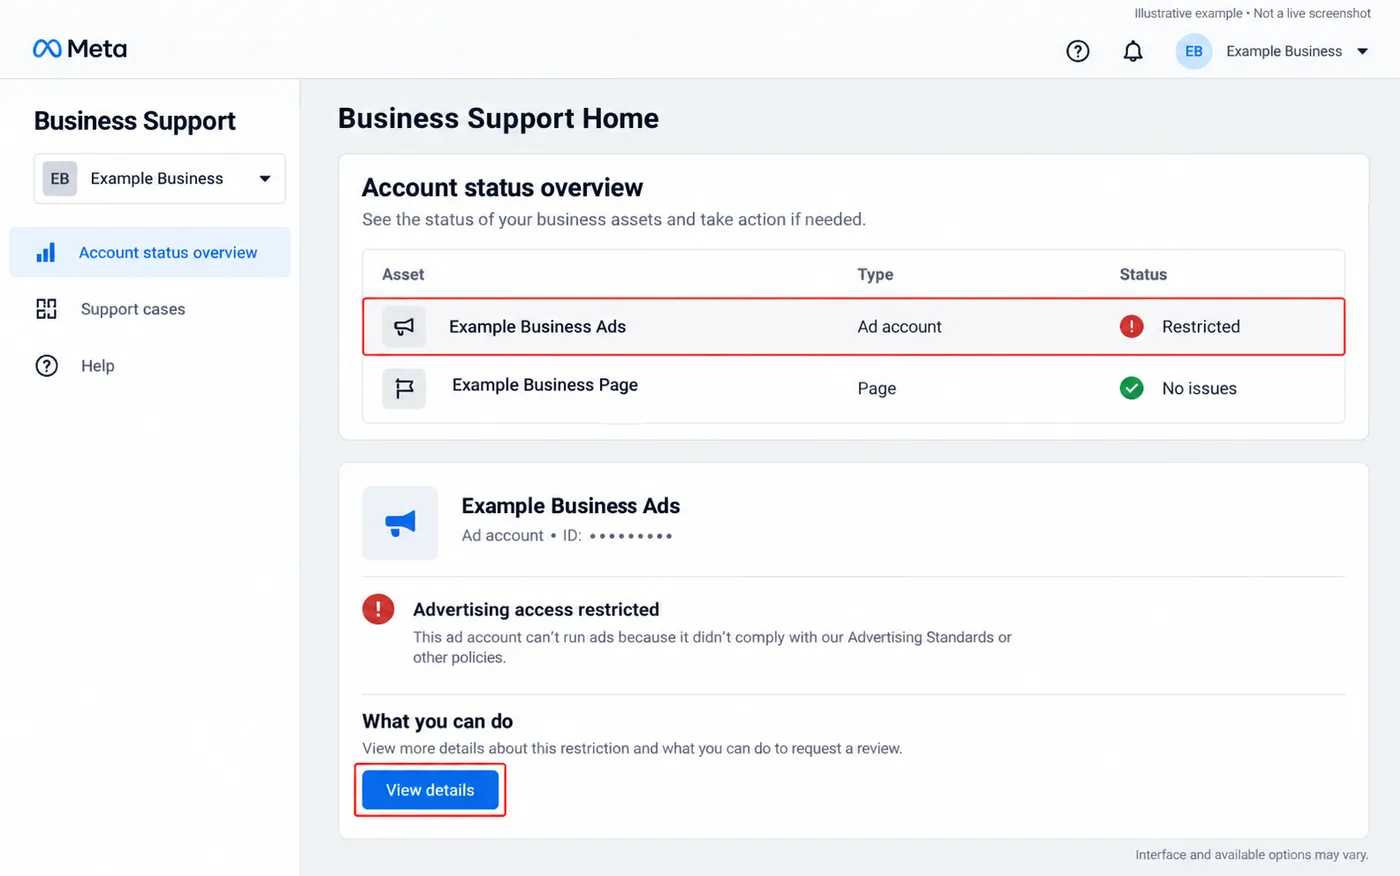Image resolution: width=1400 pixels, height=876 pixels.
Task: Click the Business Support Home page title
Action: pyautogui.click(x=498, y=118)
